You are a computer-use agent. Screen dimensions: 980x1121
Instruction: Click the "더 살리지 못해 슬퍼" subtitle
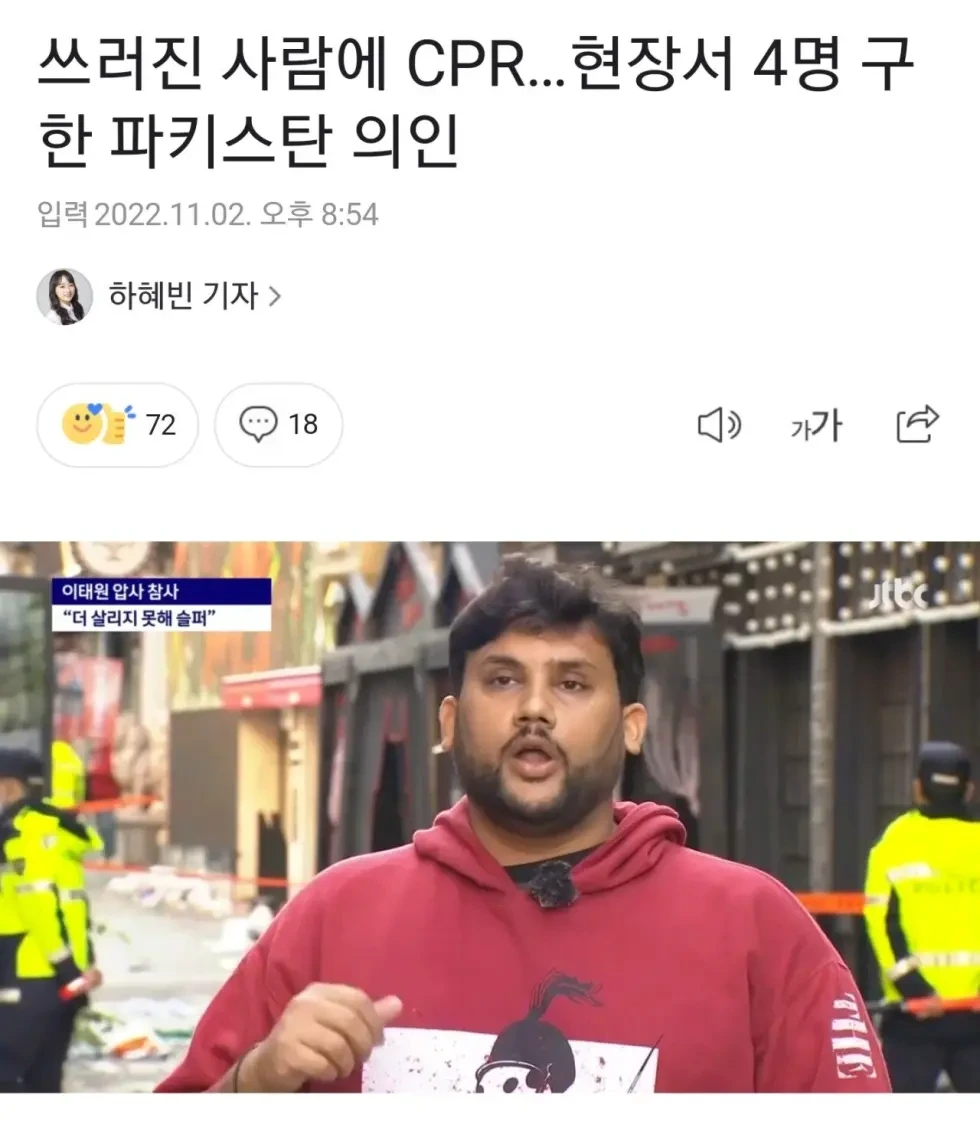162,618
